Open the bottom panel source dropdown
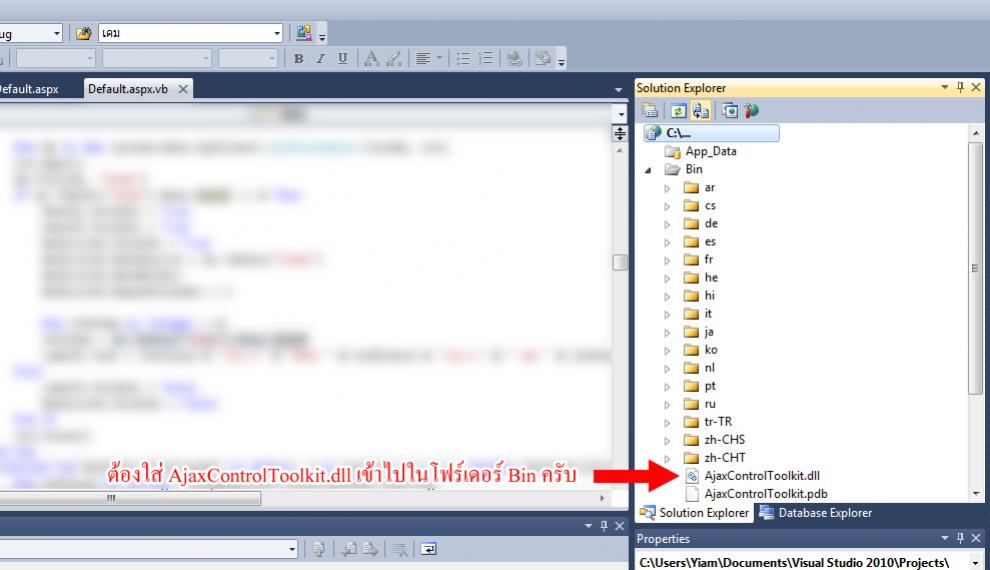The width and height of the screenshot is (990, 570). coord(292,549)
